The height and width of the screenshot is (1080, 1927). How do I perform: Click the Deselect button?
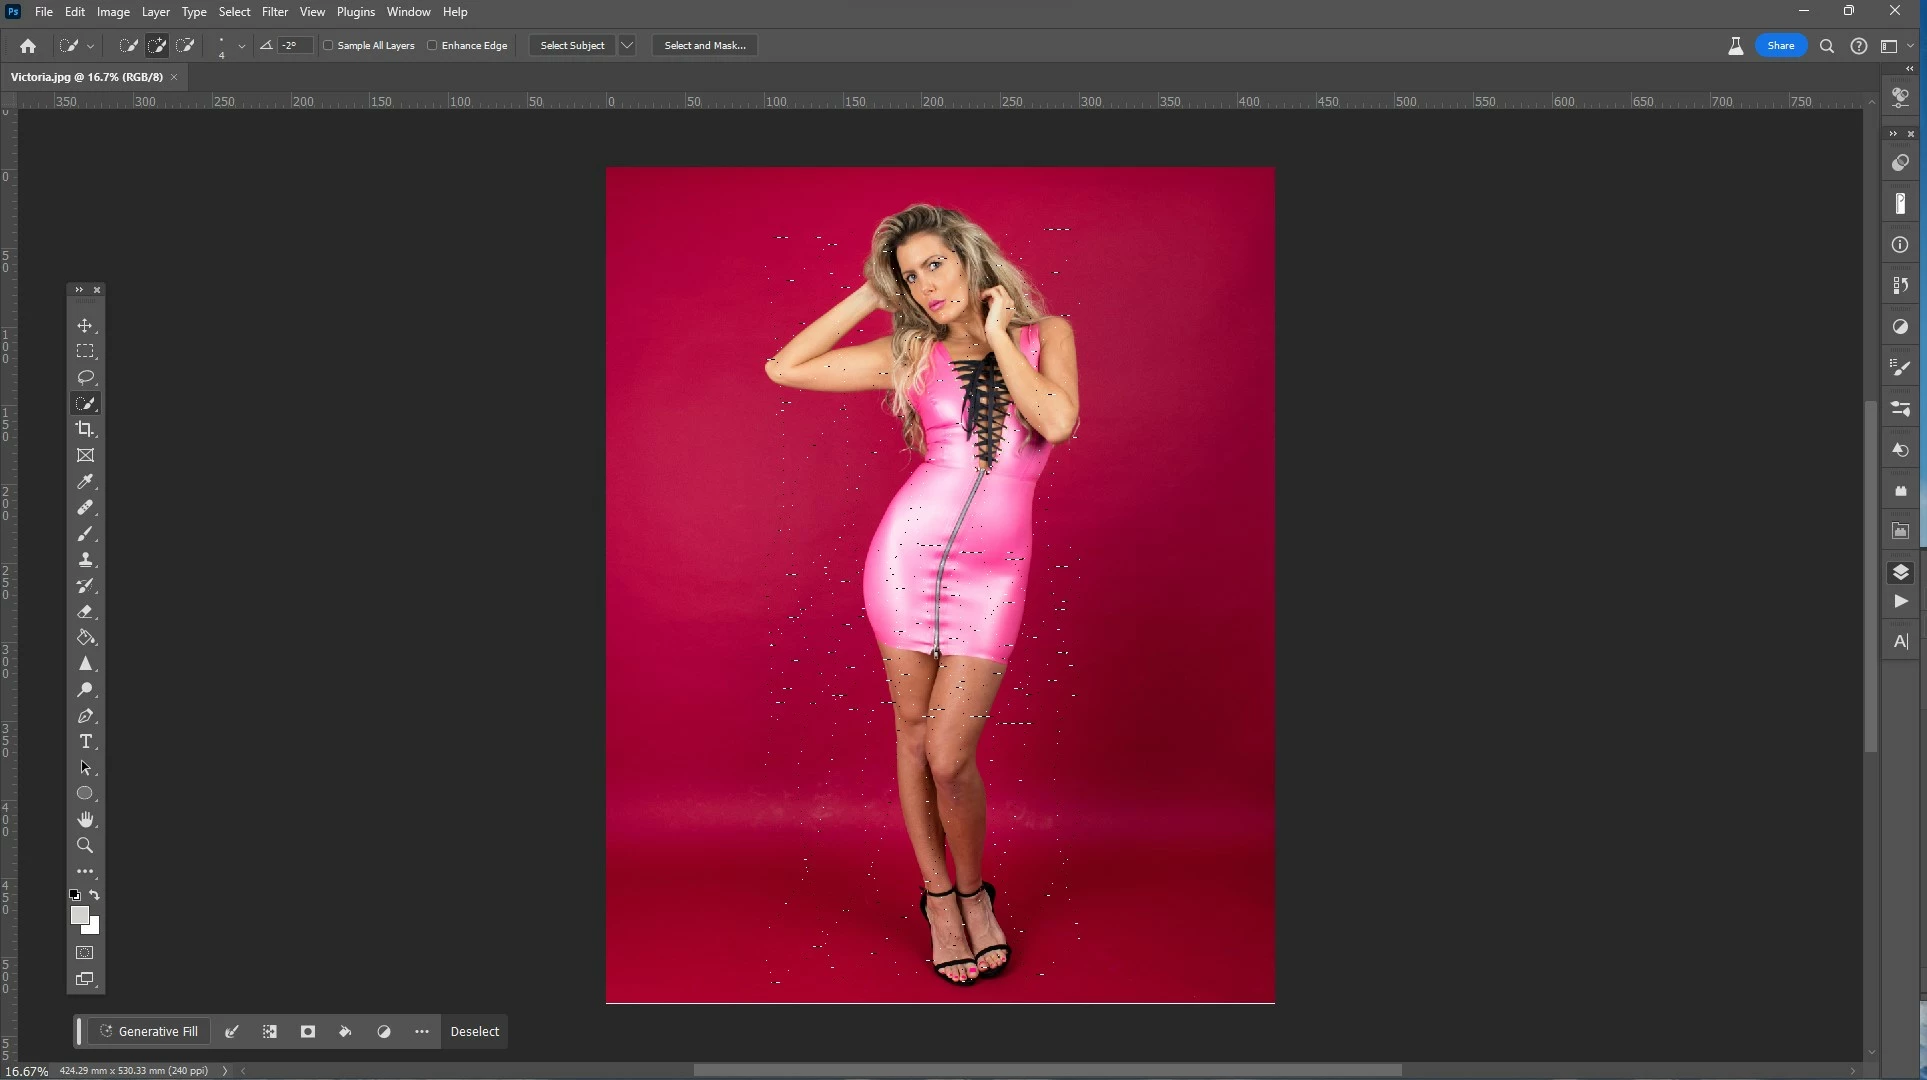[474, 1031]
